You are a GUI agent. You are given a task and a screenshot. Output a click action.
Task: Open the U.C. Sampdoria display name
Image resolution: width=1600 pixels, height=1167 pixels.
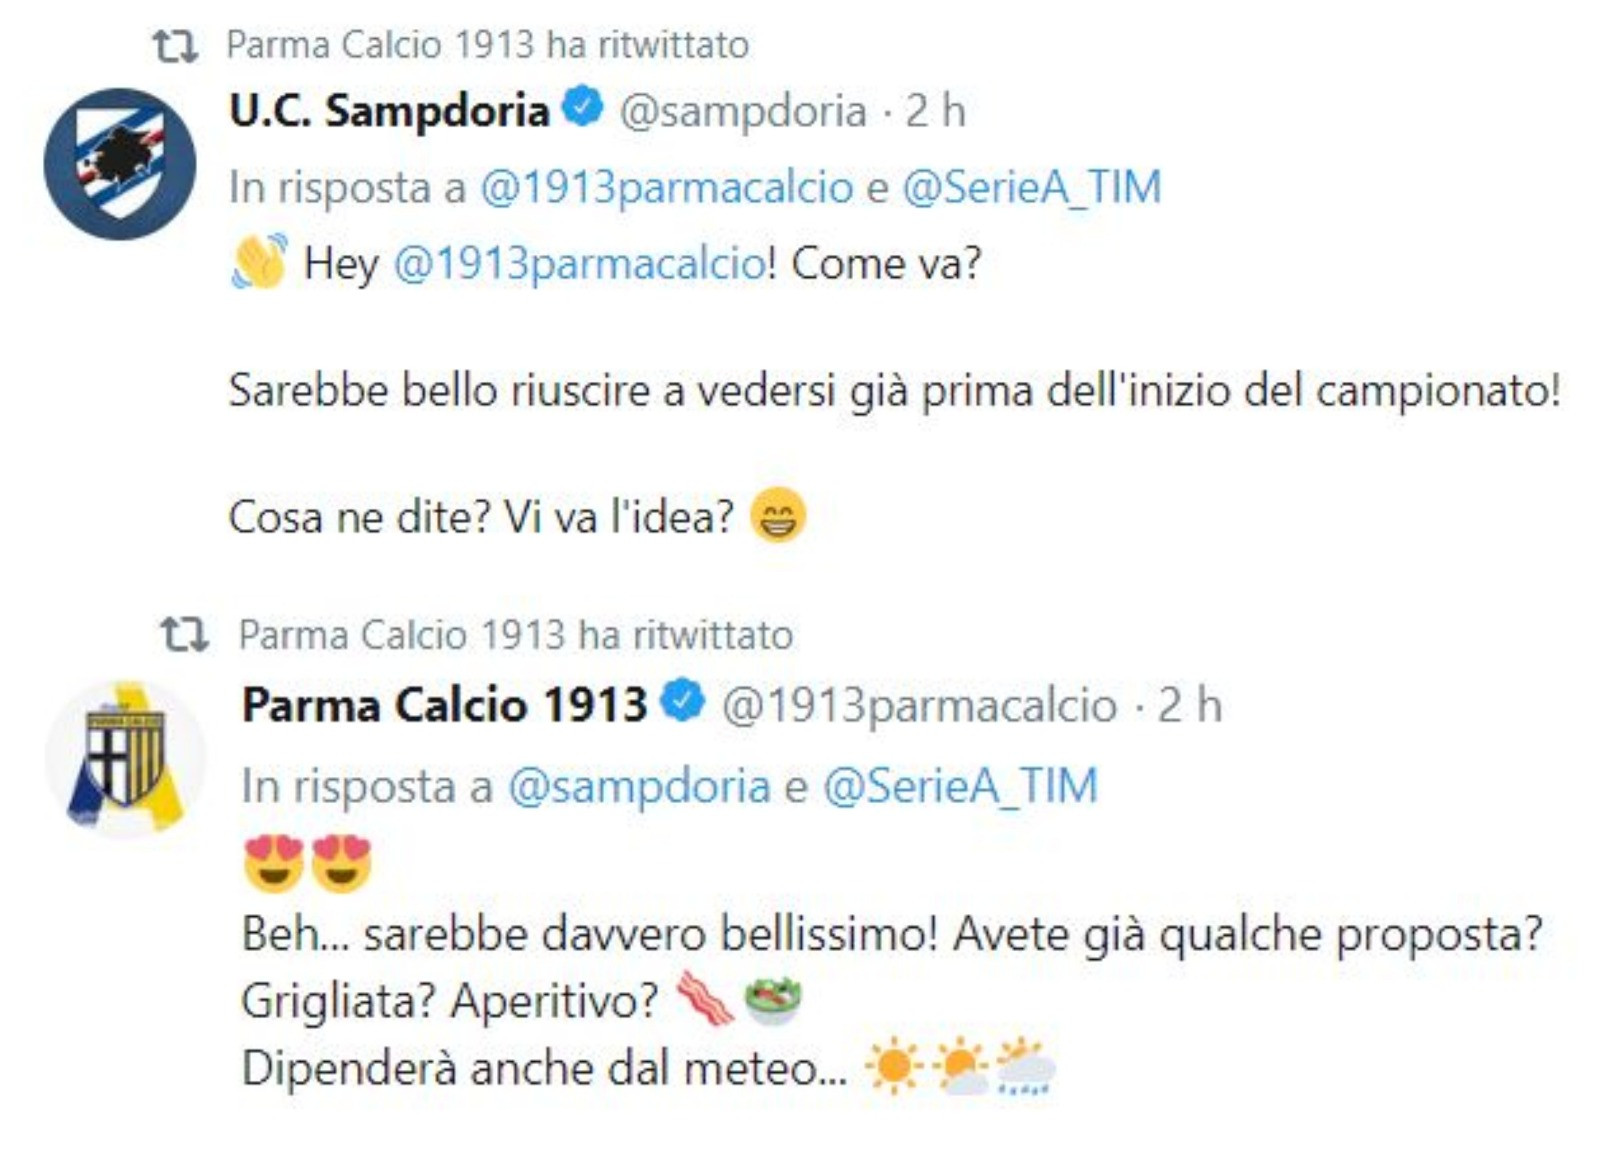click(x=389, y=111)
